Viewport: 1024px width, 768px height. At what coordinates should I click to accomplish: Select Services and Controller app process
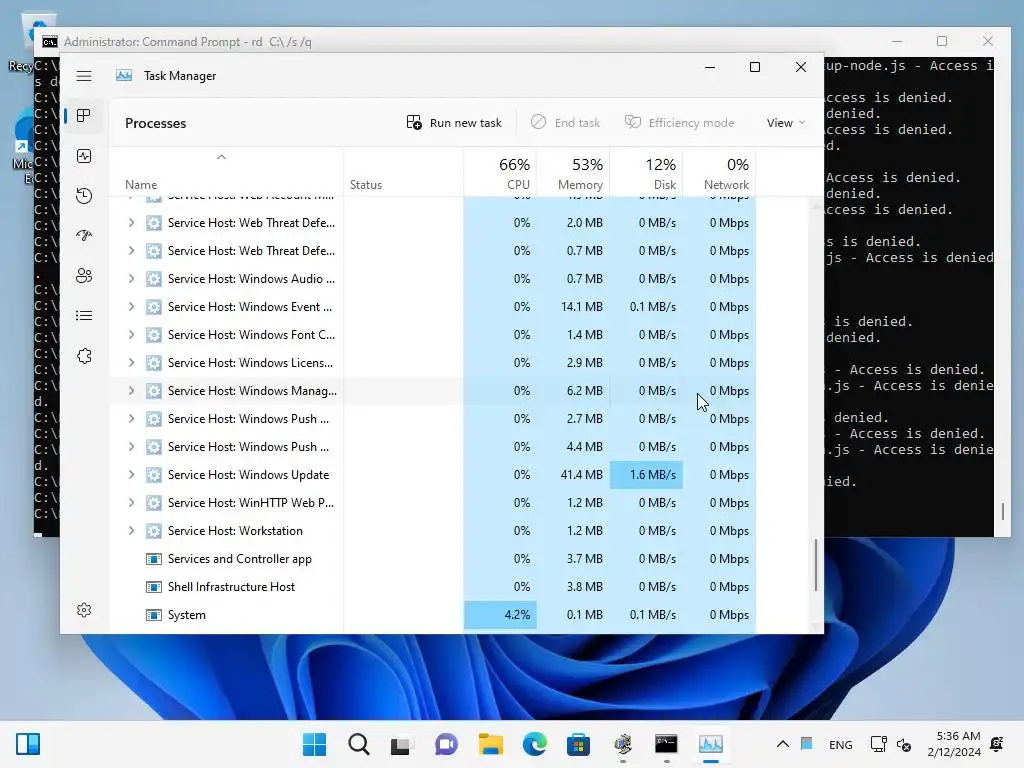point(433,559)
